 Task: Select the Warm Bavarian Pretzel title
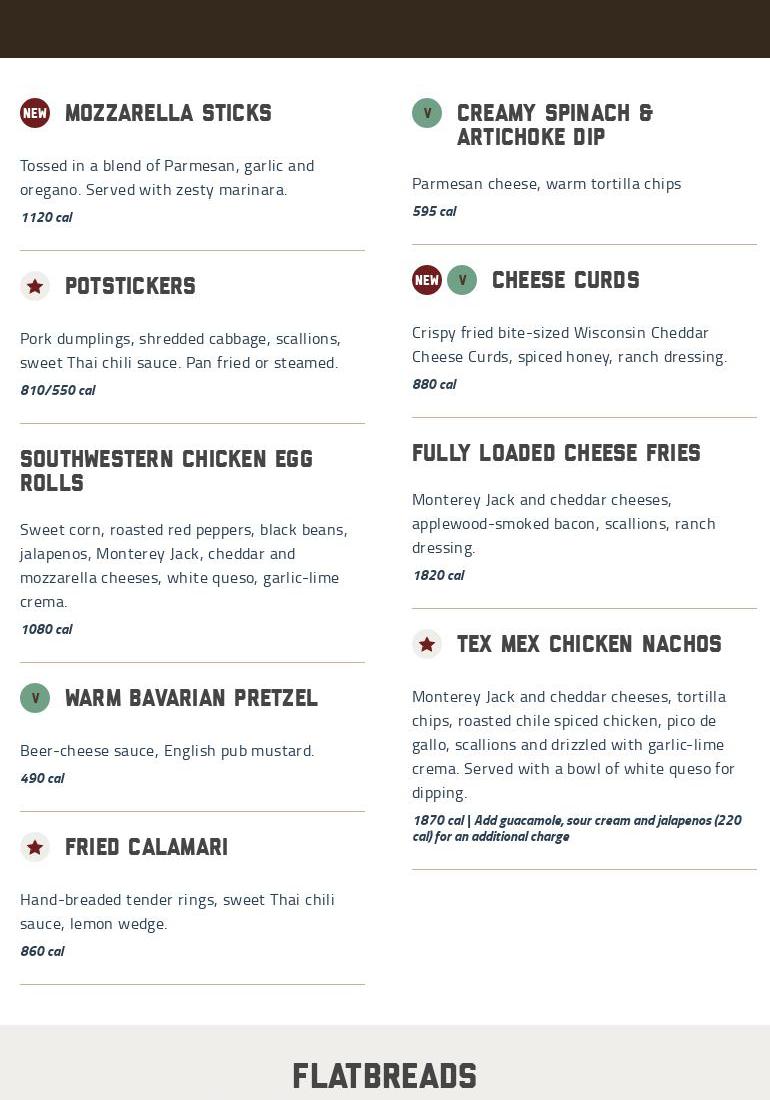pos(191,698)
